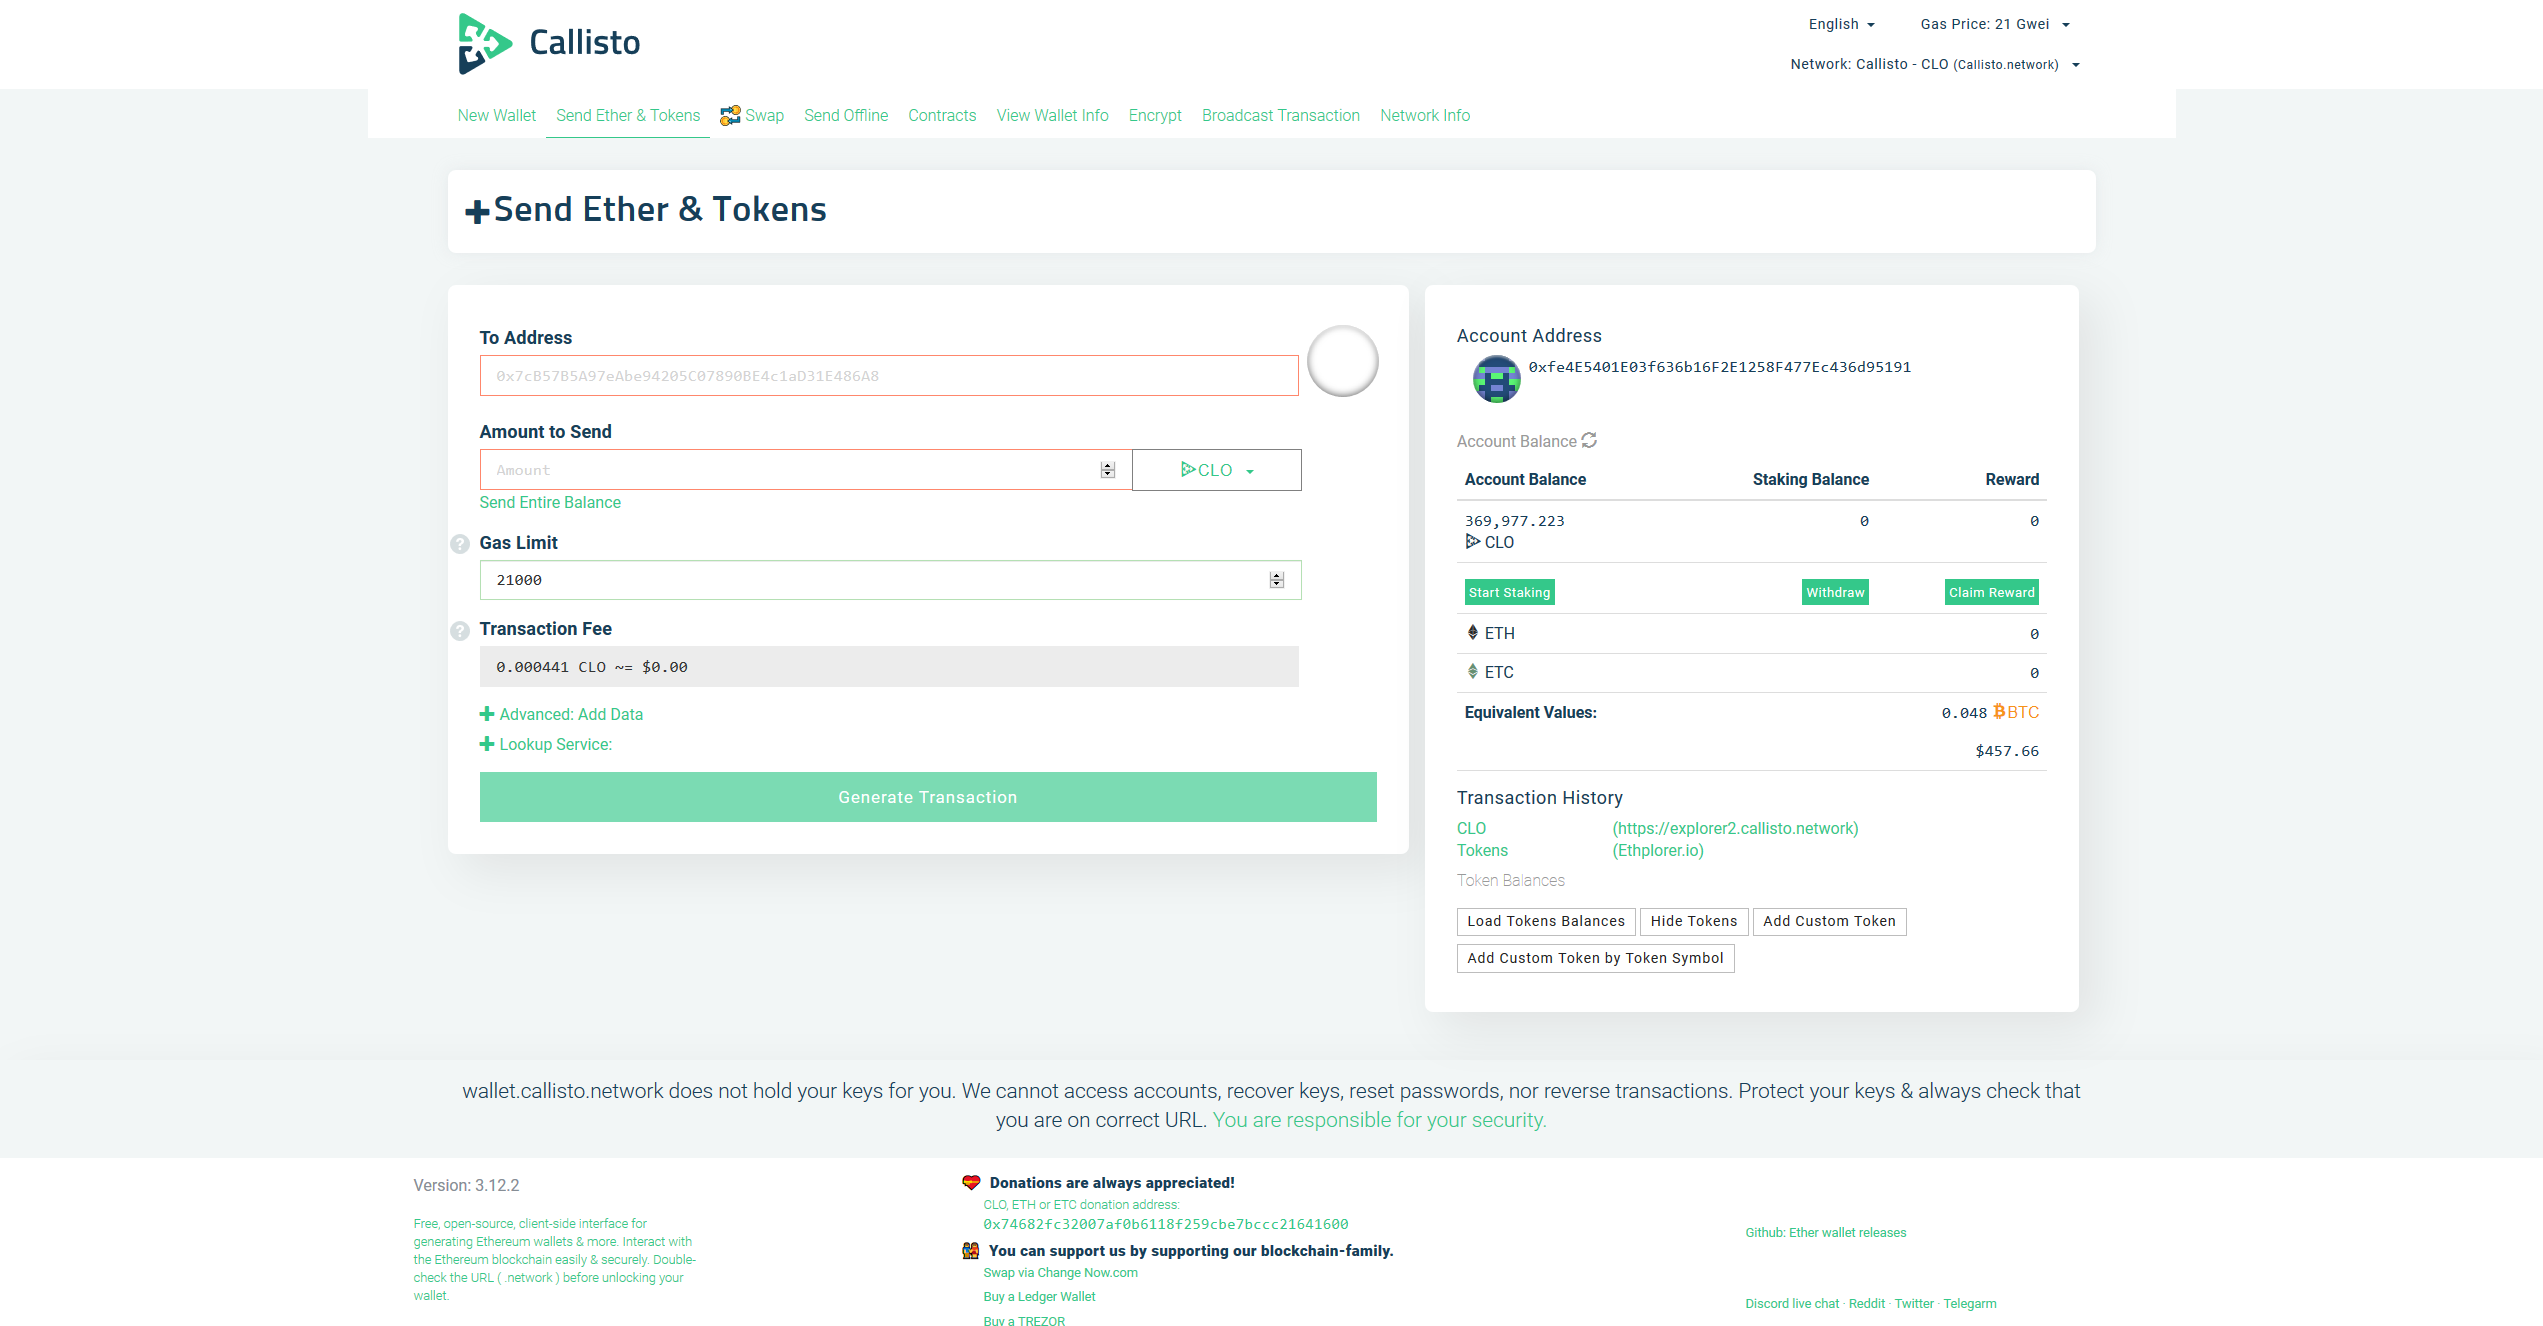Open the Gas Price 21 Gwei dropdown

(x=1994, y=24)
